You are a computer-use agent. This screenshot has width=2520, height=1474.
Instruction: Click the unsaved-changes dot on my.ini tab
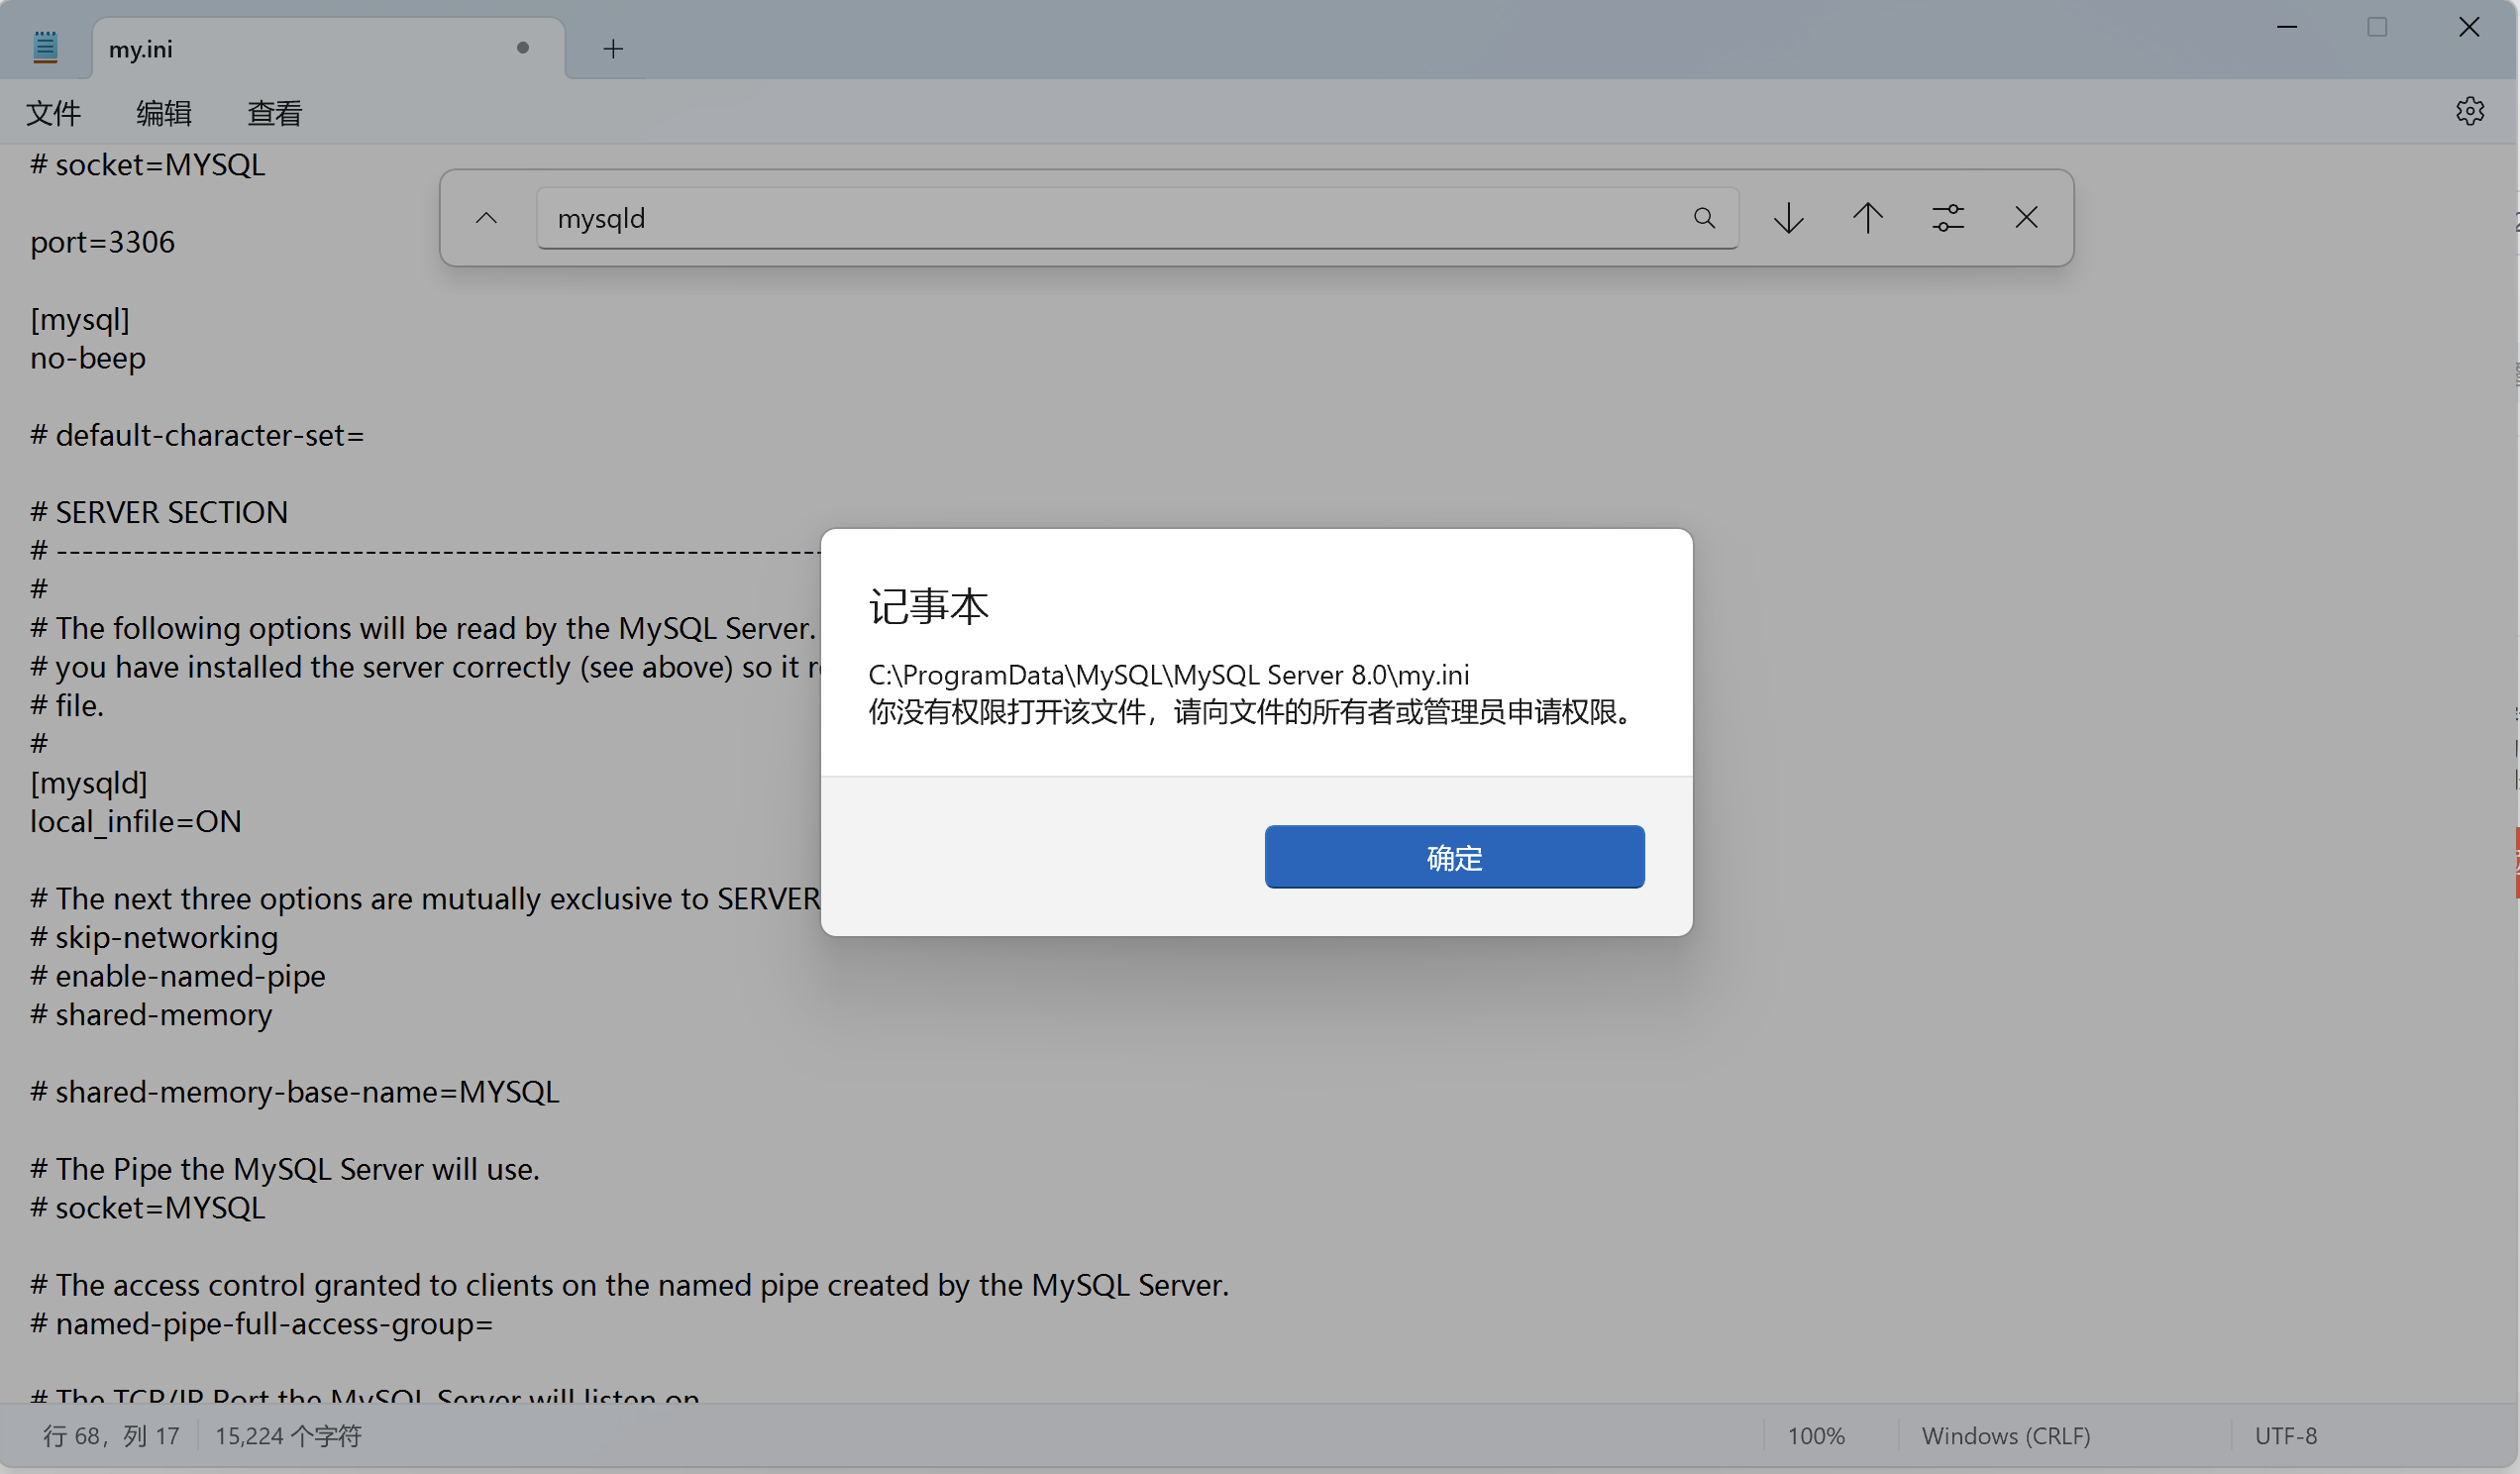coord(521,48)
